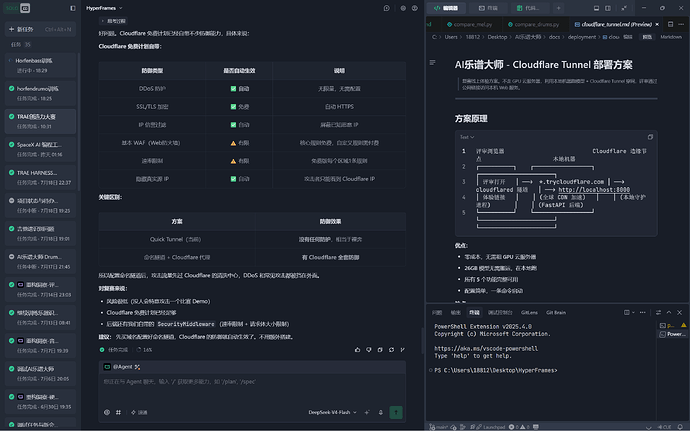The width and height of the screenshot is (690, 431).
Task: Click the sparkle optimize prompt icon
Action: 367,412
